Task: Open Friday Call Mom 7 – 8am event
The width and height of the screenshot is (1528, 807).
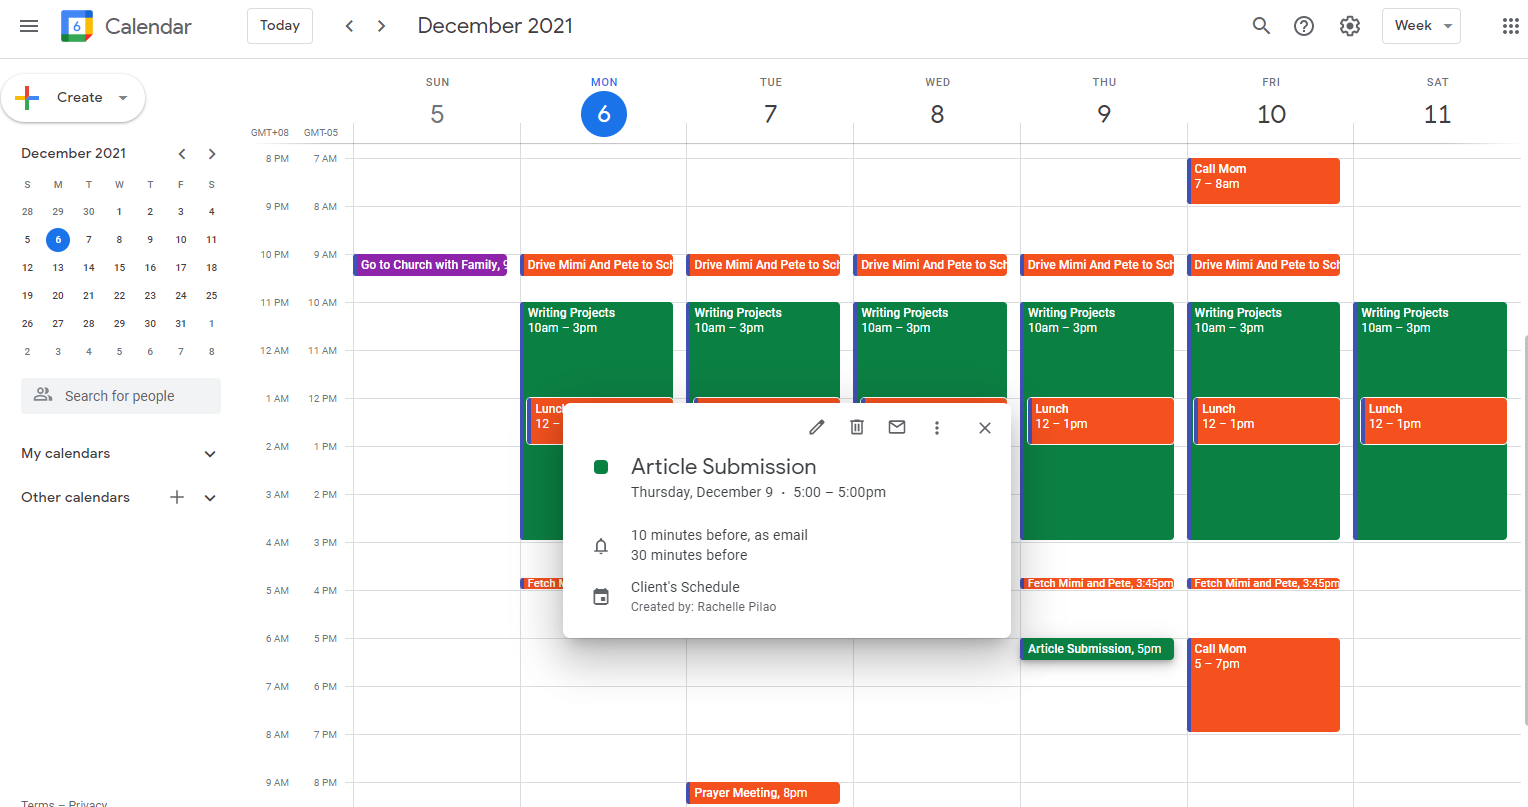Action: [x=1263, y=181]
